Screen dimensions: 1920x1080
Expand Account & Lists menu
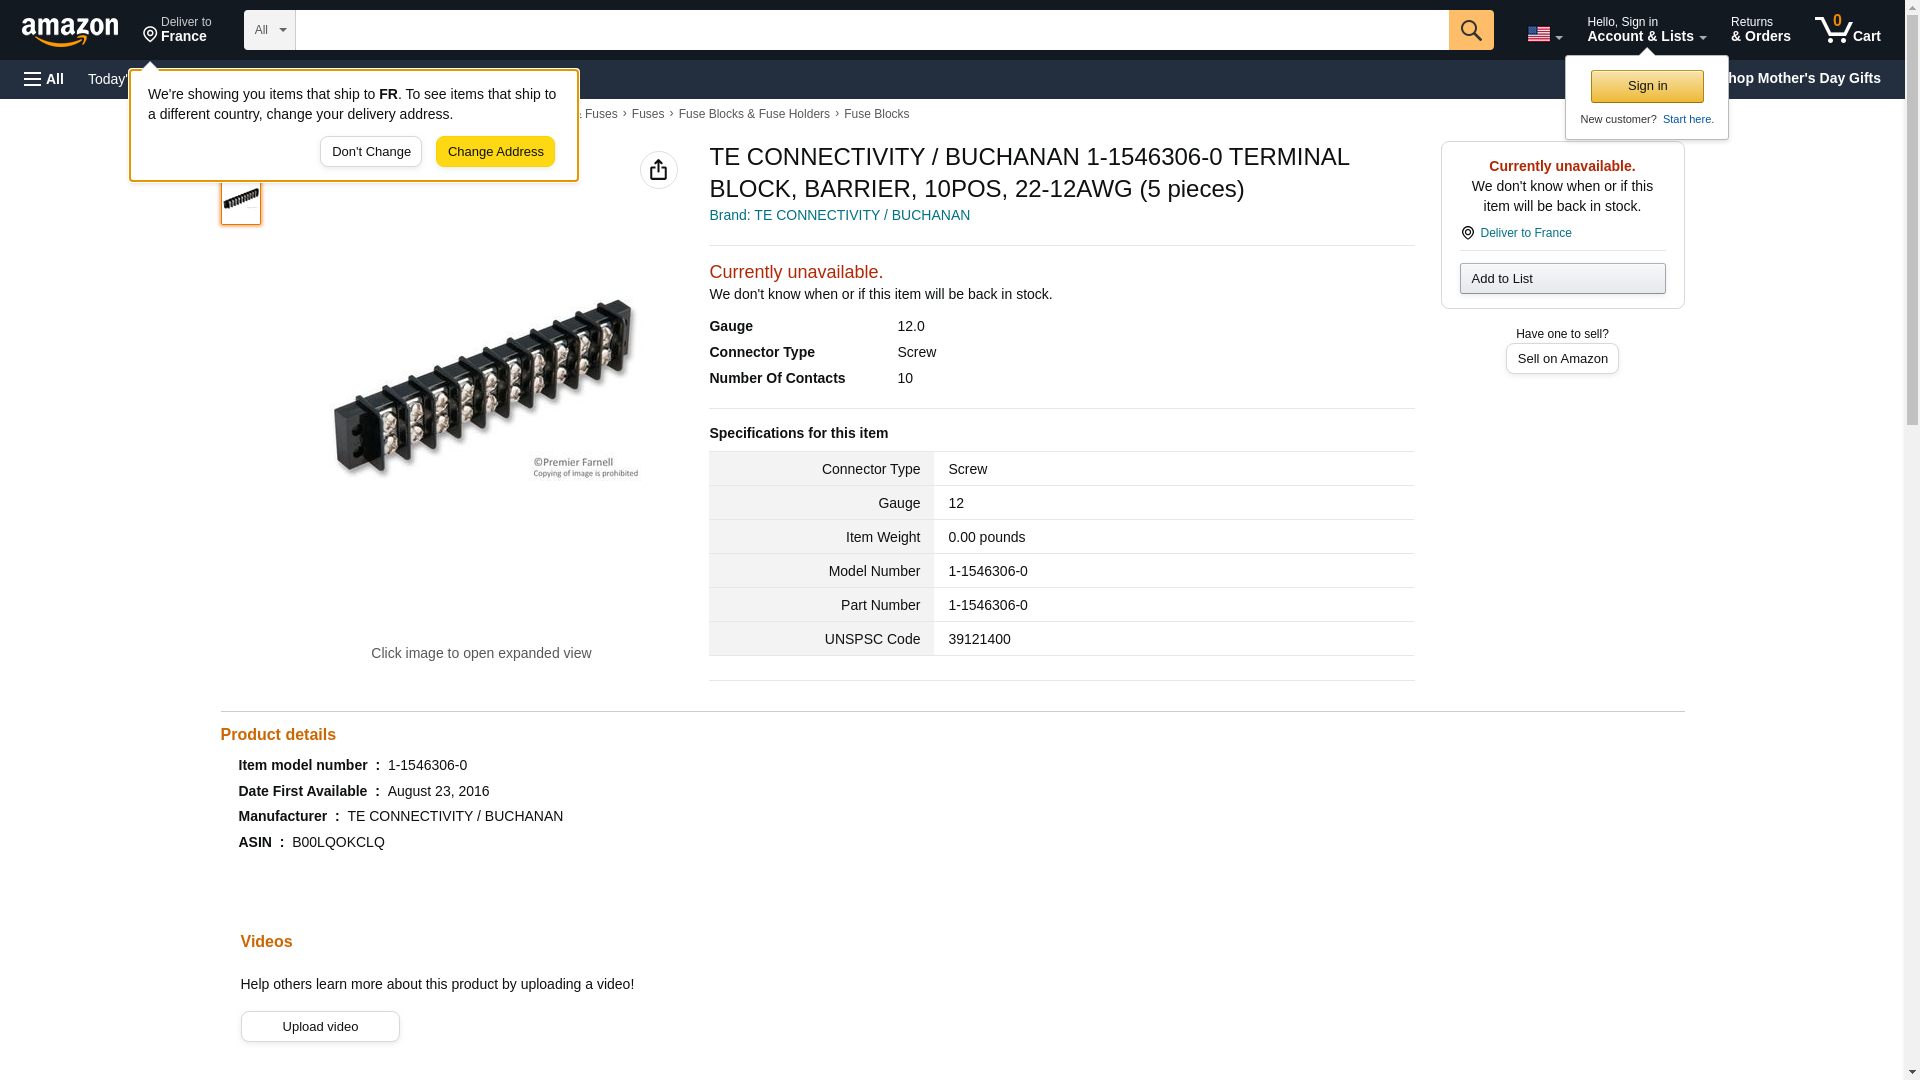(1645, 30)
